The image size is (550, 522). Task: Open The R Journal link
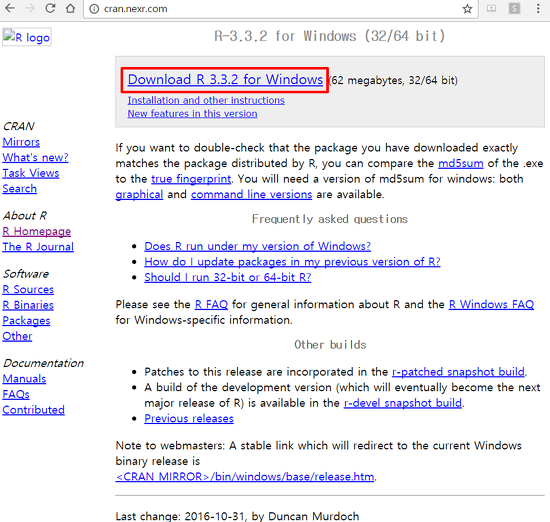(x=38, y=247)
